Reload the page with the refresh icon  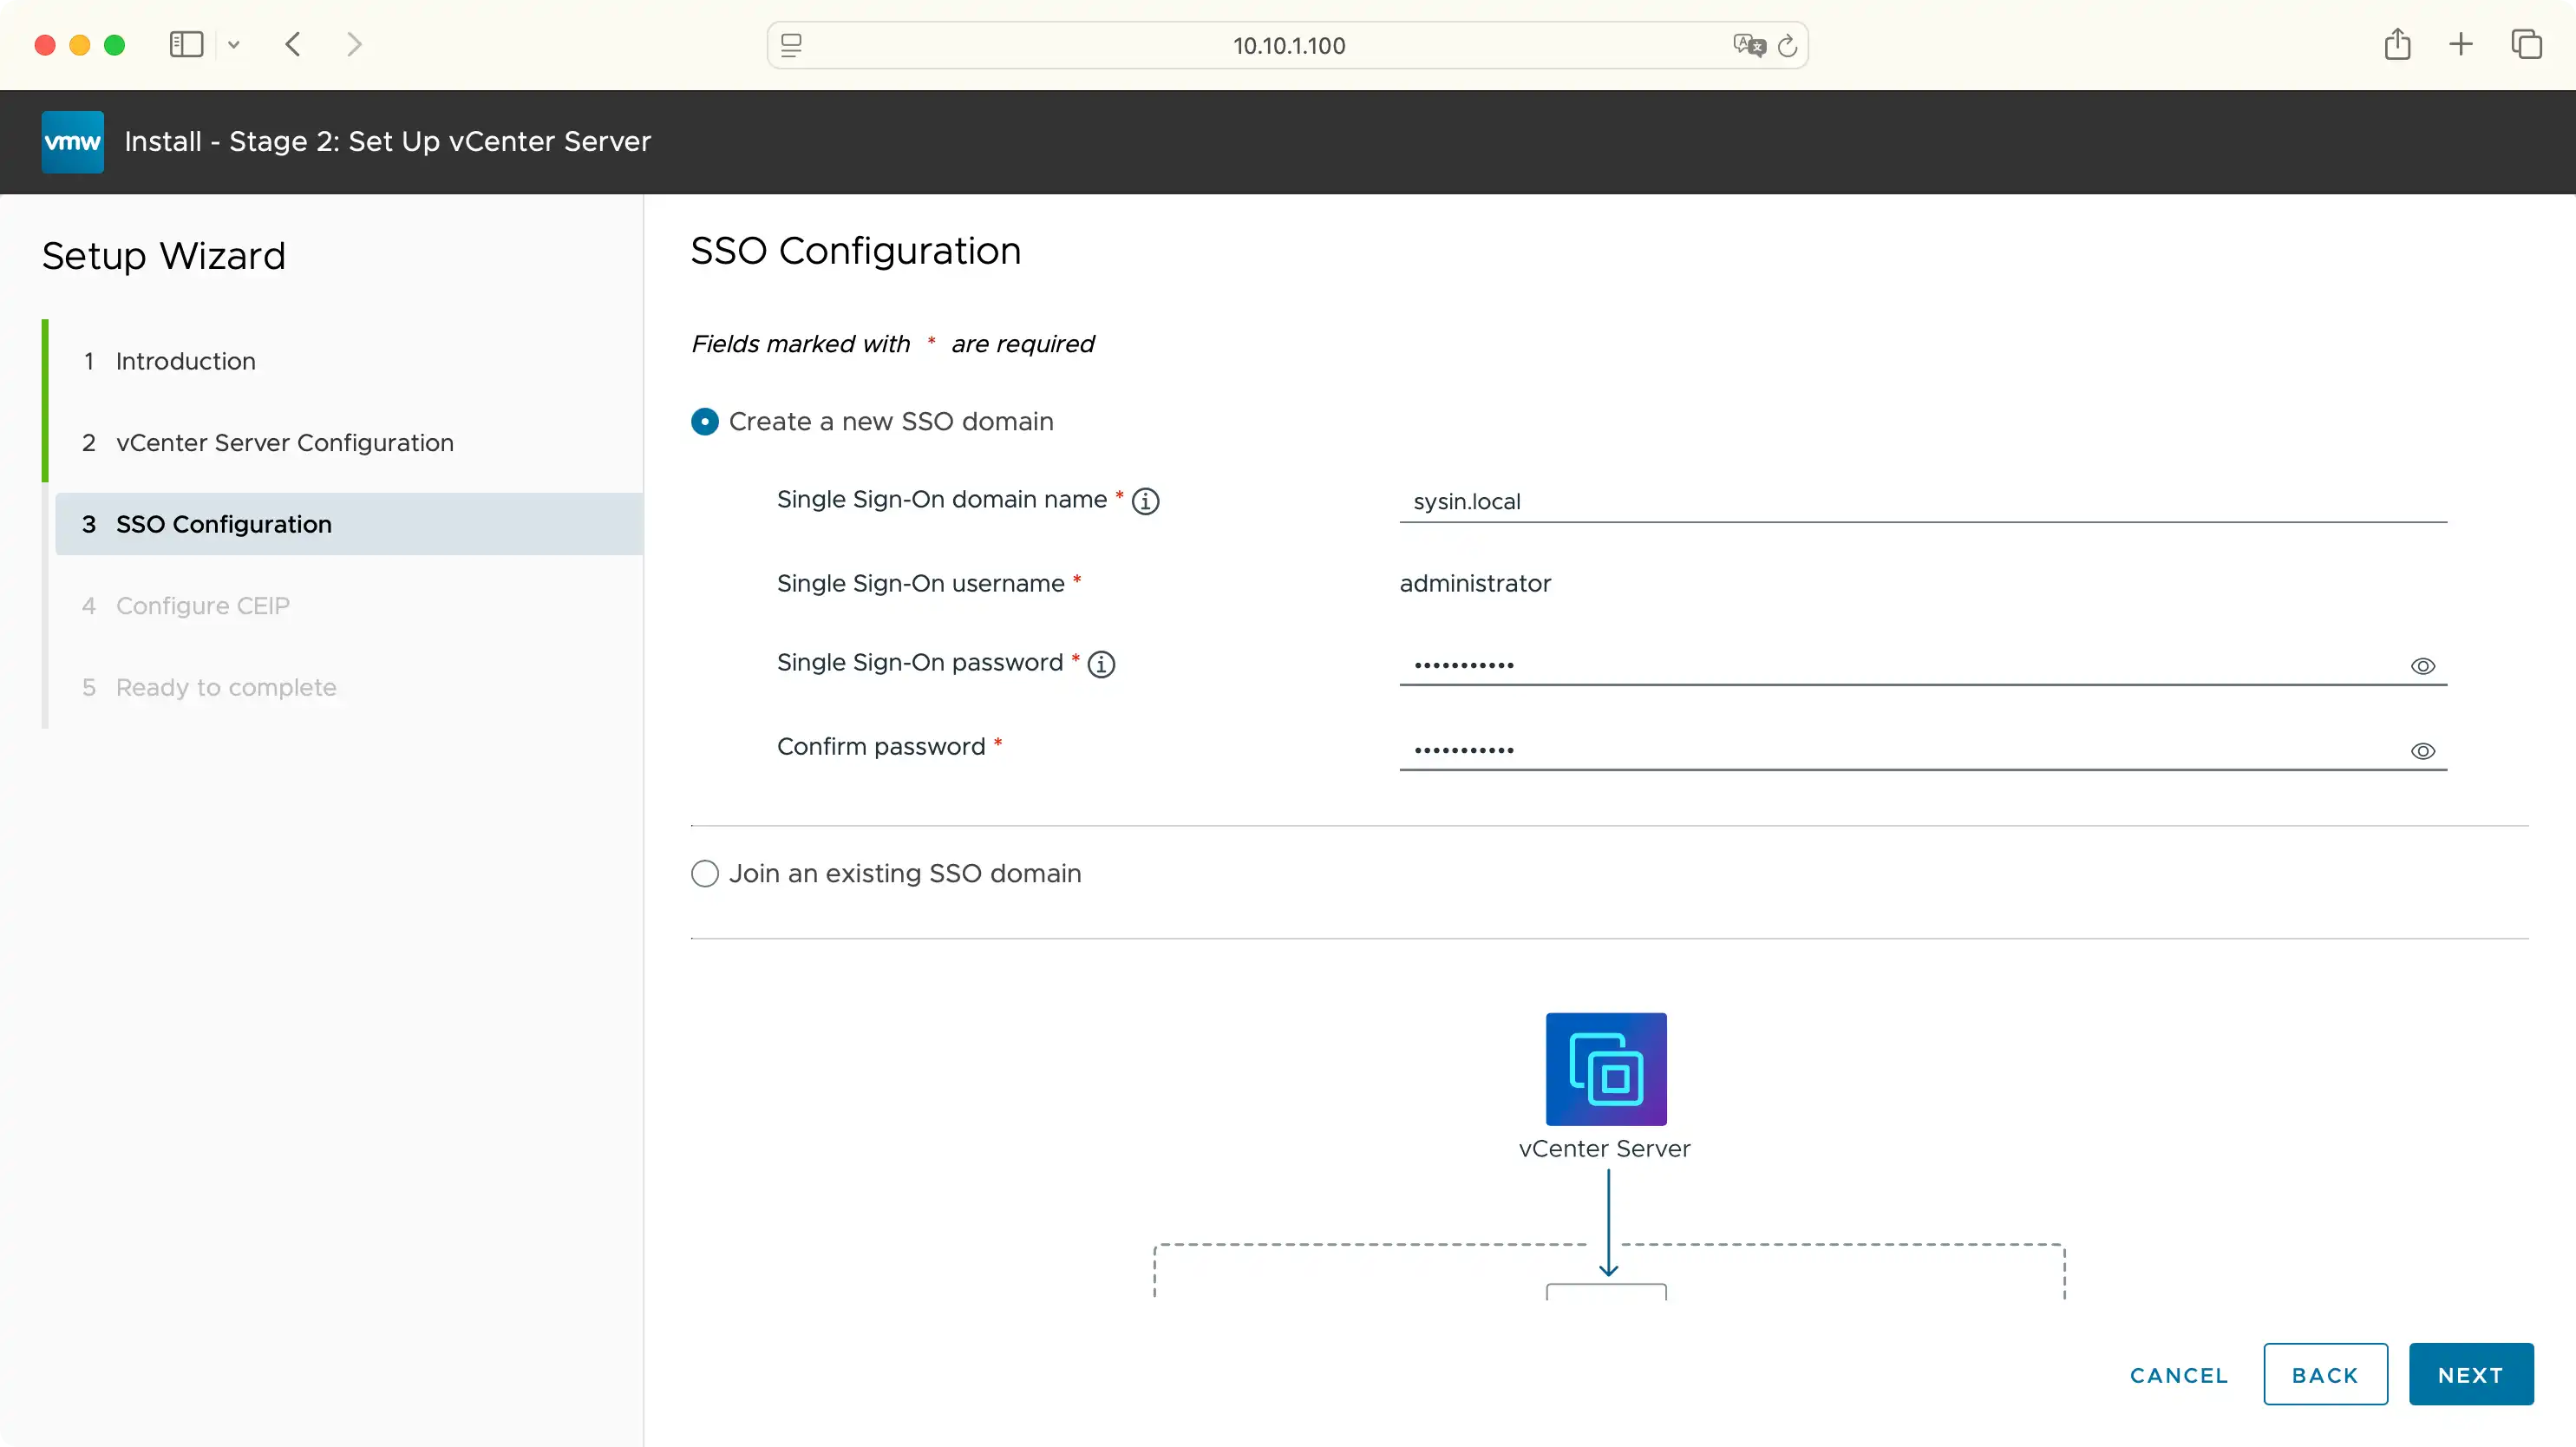pos(1788,45)
